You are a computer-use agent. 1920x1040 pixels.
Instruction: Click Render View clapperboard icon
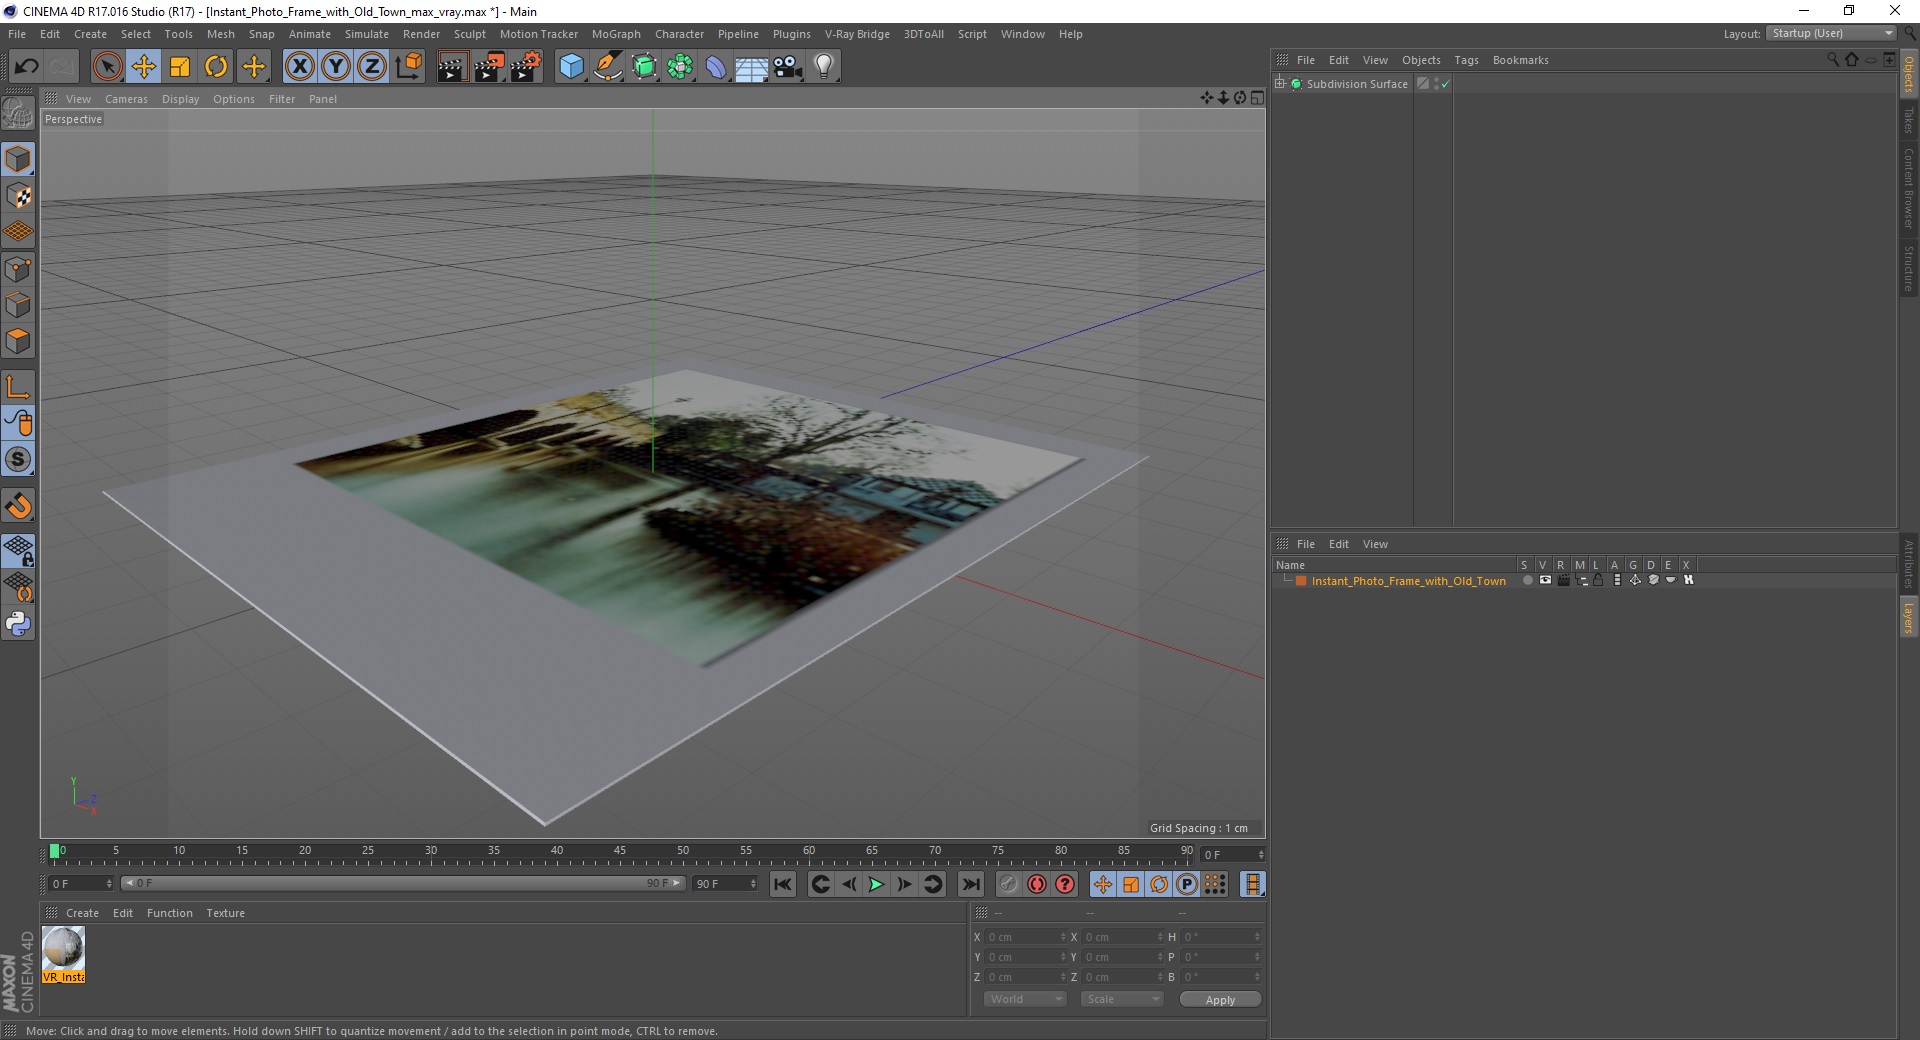click(x=452, y=67)
